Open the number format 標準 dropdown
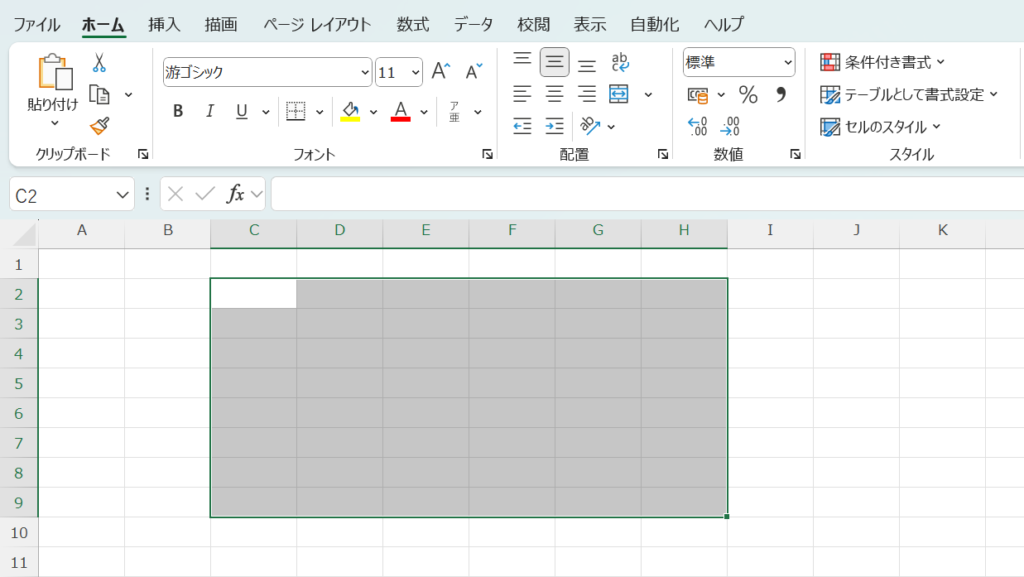This screenshot has height=577, width=1024. point(788,62)
